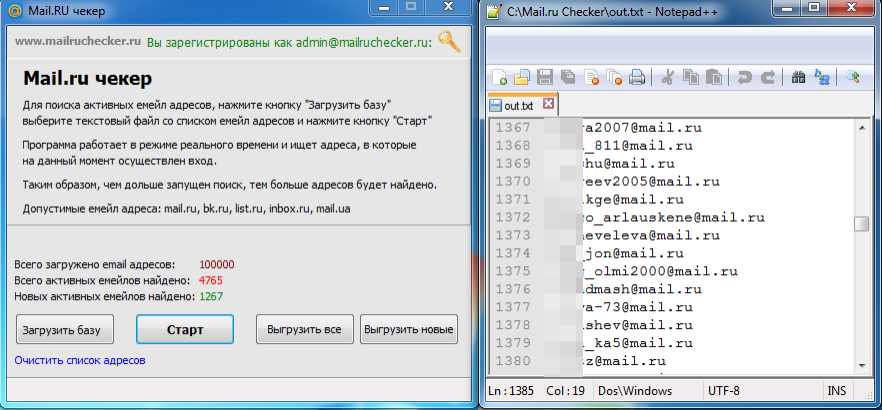
Task: Click the Notepad++ title bar app icon
Action: [x=493, y=11]
